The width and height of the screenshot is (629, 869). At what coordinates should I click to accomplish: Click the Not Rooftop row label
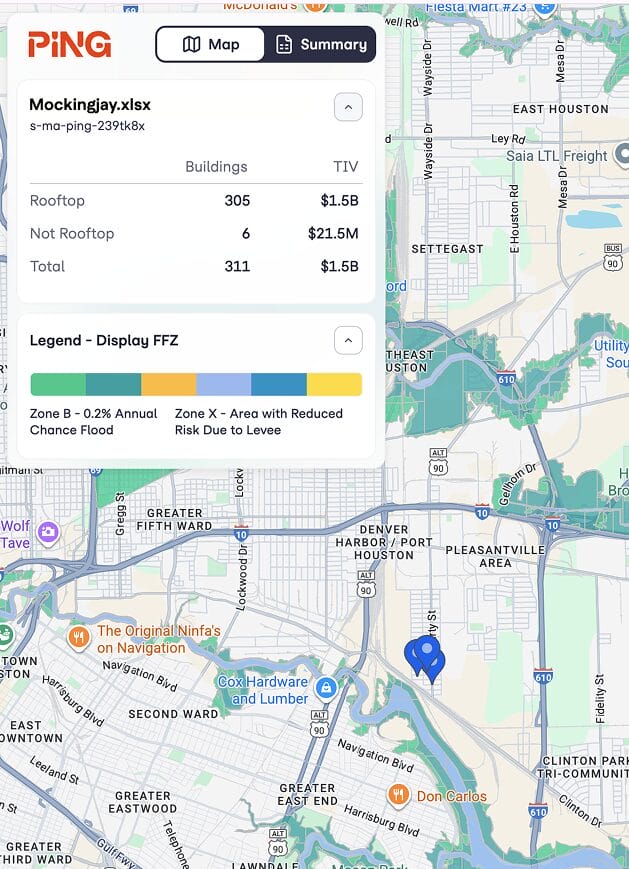[72, 233]
